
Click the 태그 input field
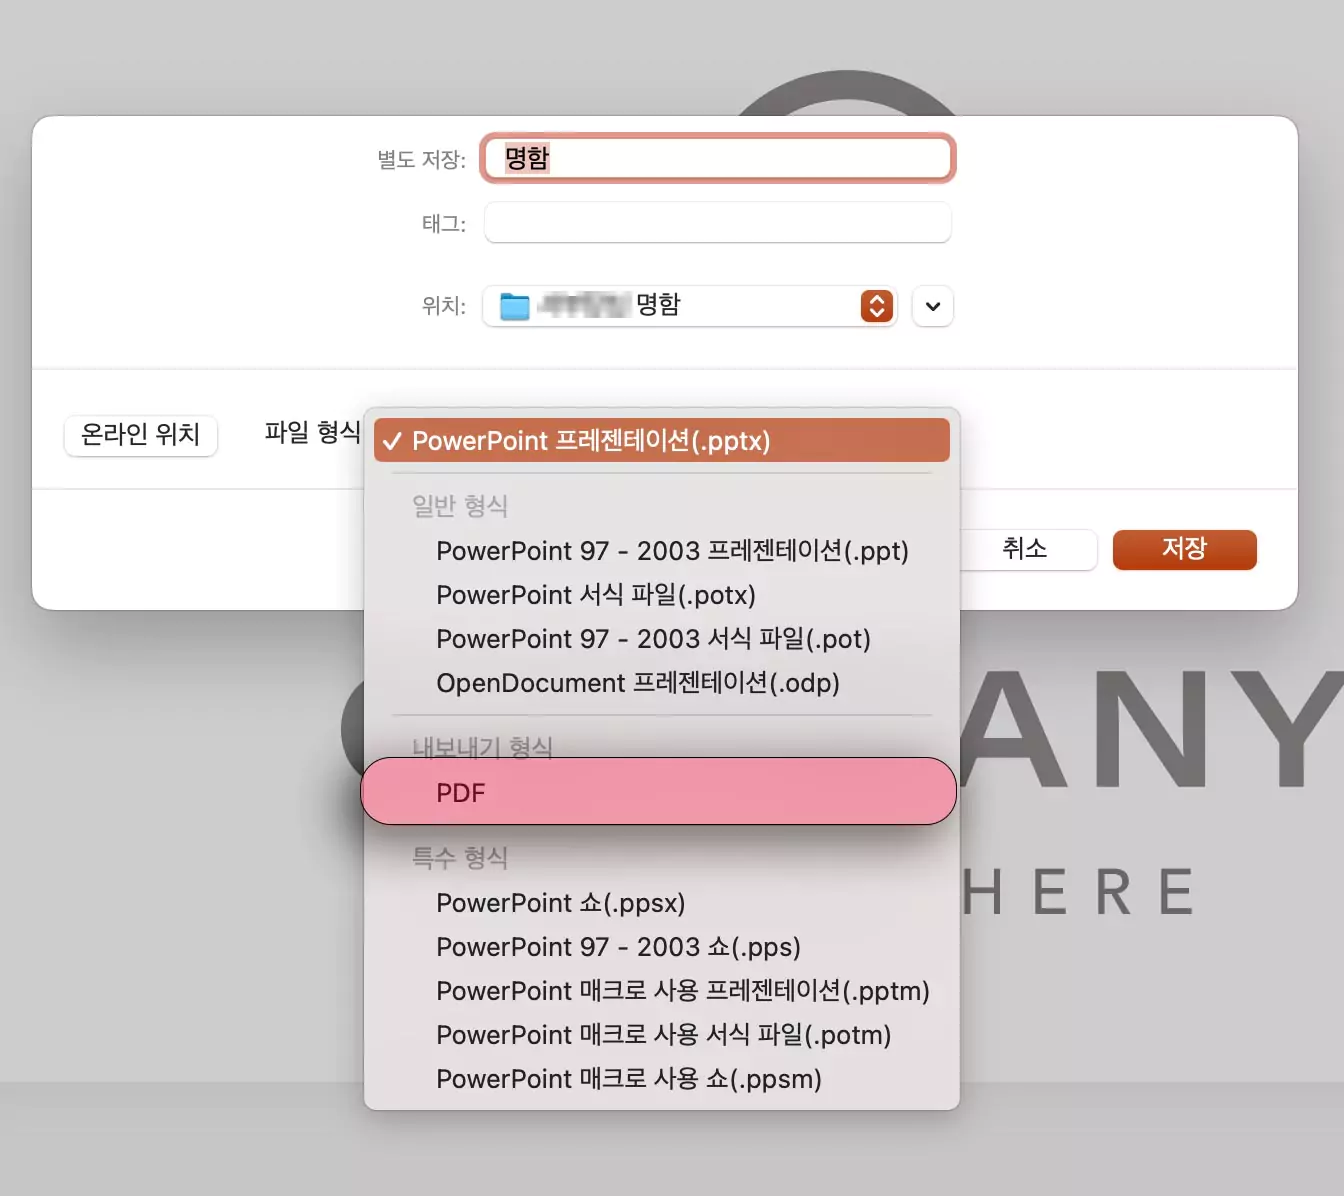pyautogui.click(x=717, y=222)
